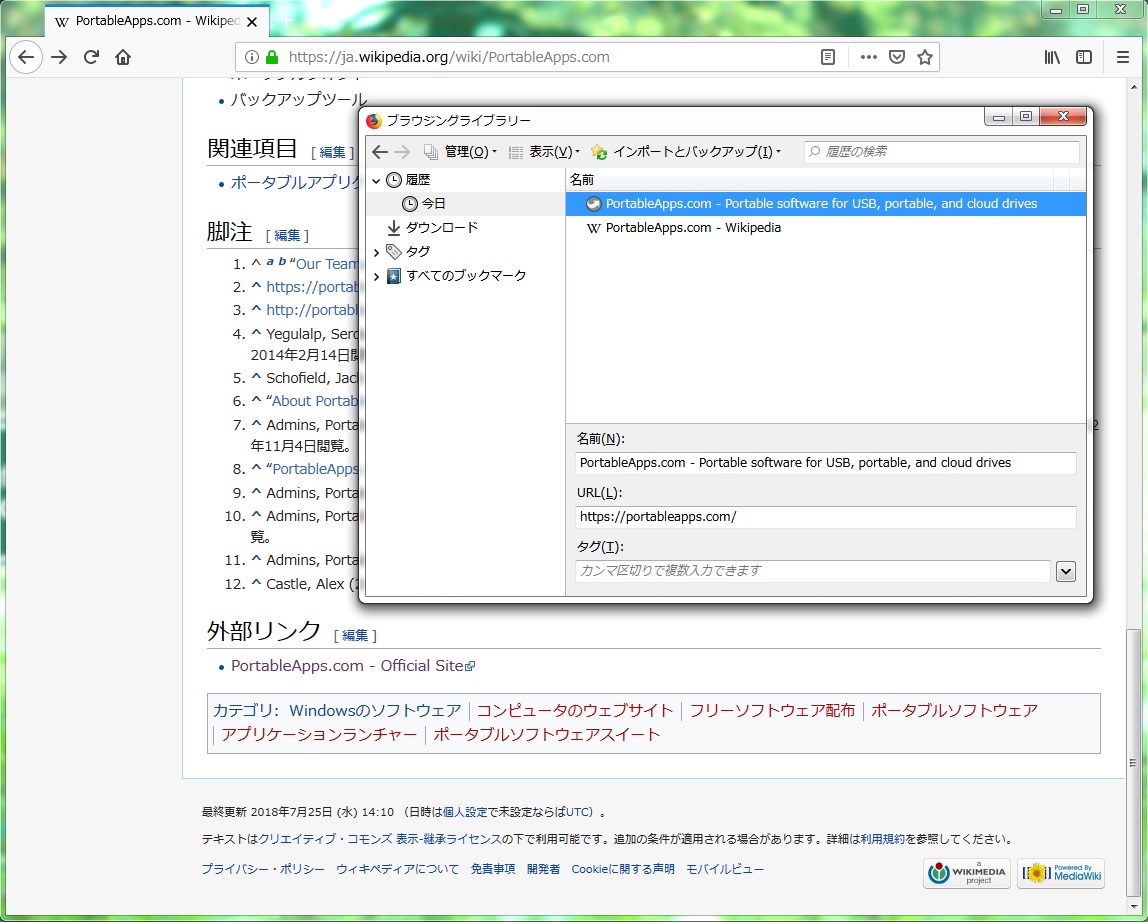
Task: Open page actions three-dot menu
Action: 868,57
